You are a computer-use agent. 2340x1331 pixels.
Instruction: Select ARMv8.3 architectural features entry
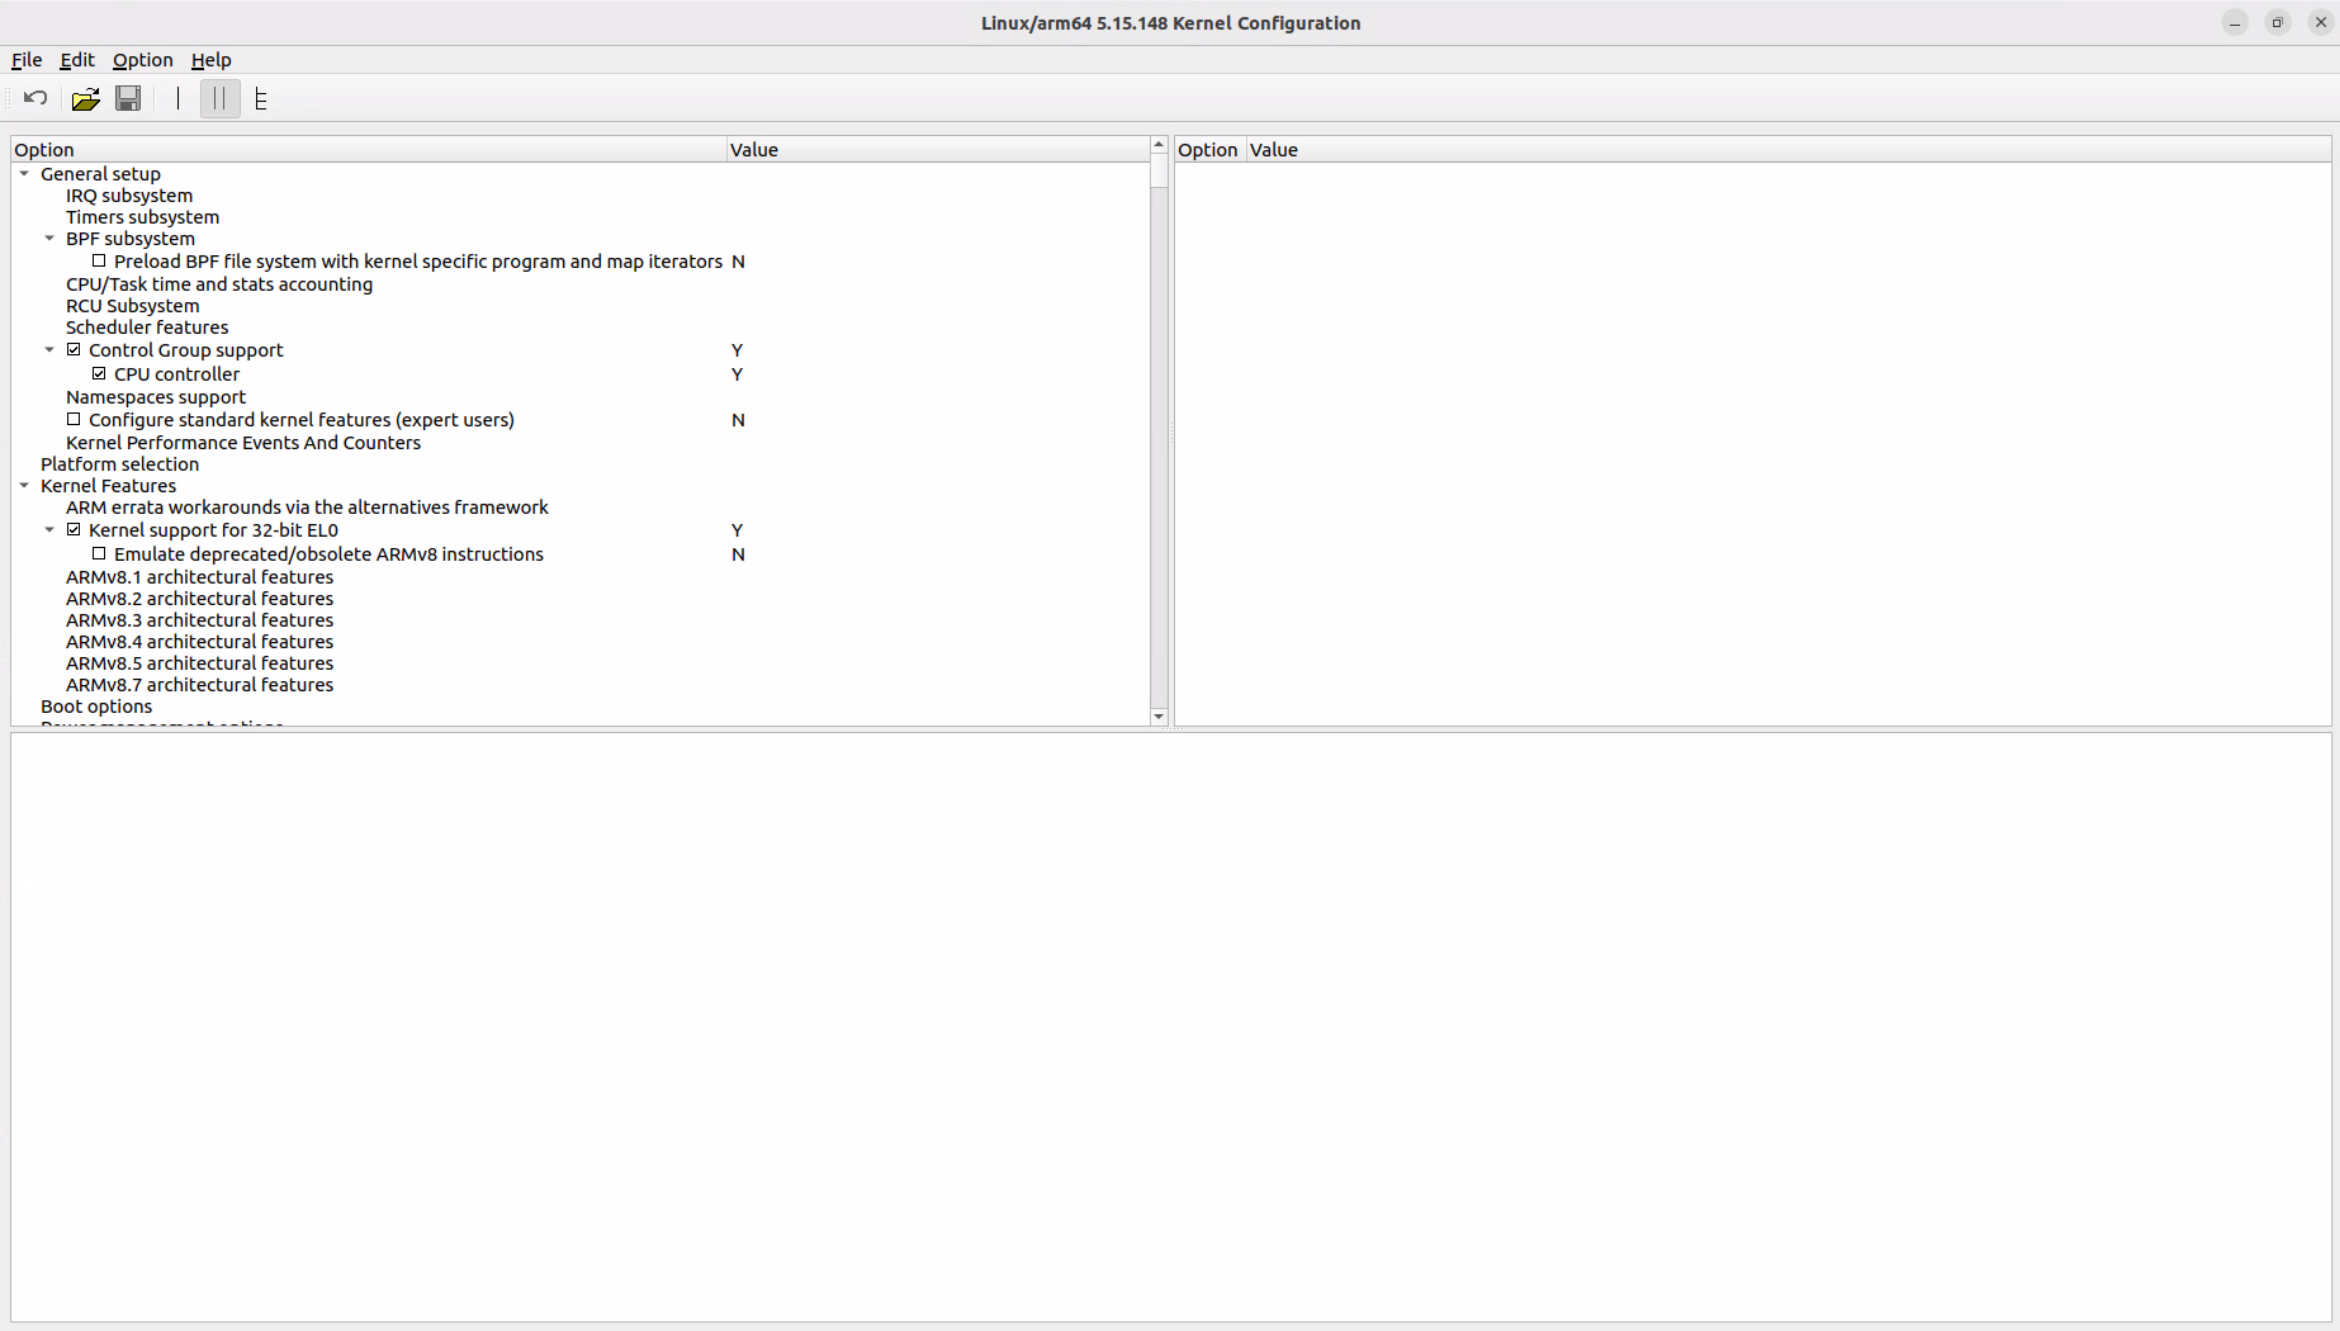click(x=199, y=620)
